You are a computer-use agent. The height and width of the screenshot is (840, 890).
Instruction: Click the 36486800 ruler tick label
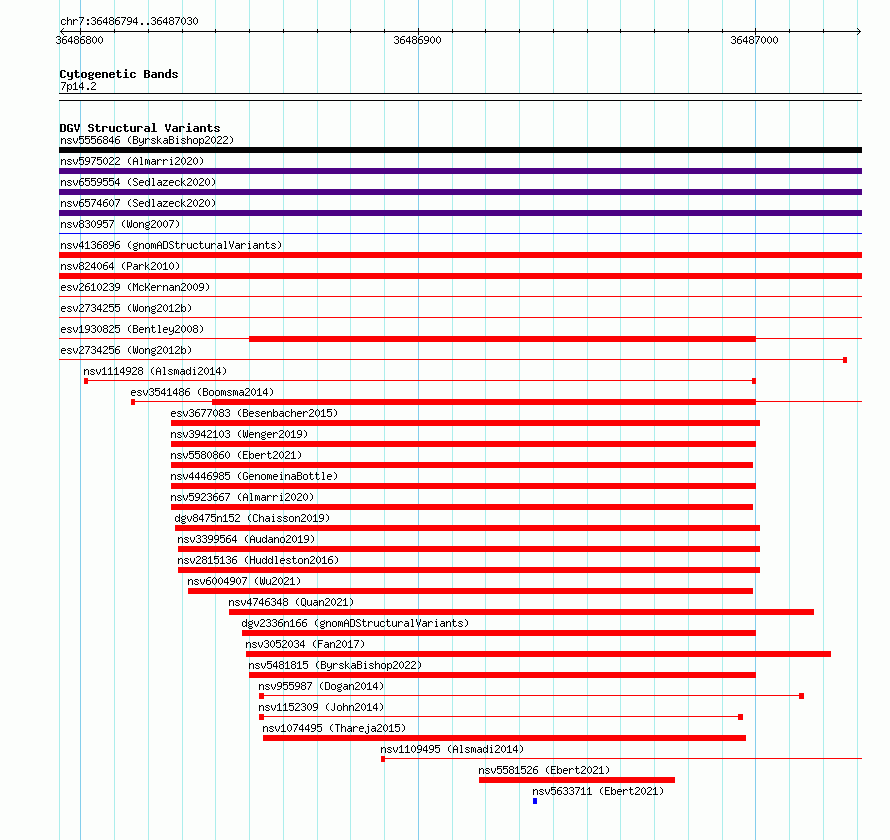80,40
